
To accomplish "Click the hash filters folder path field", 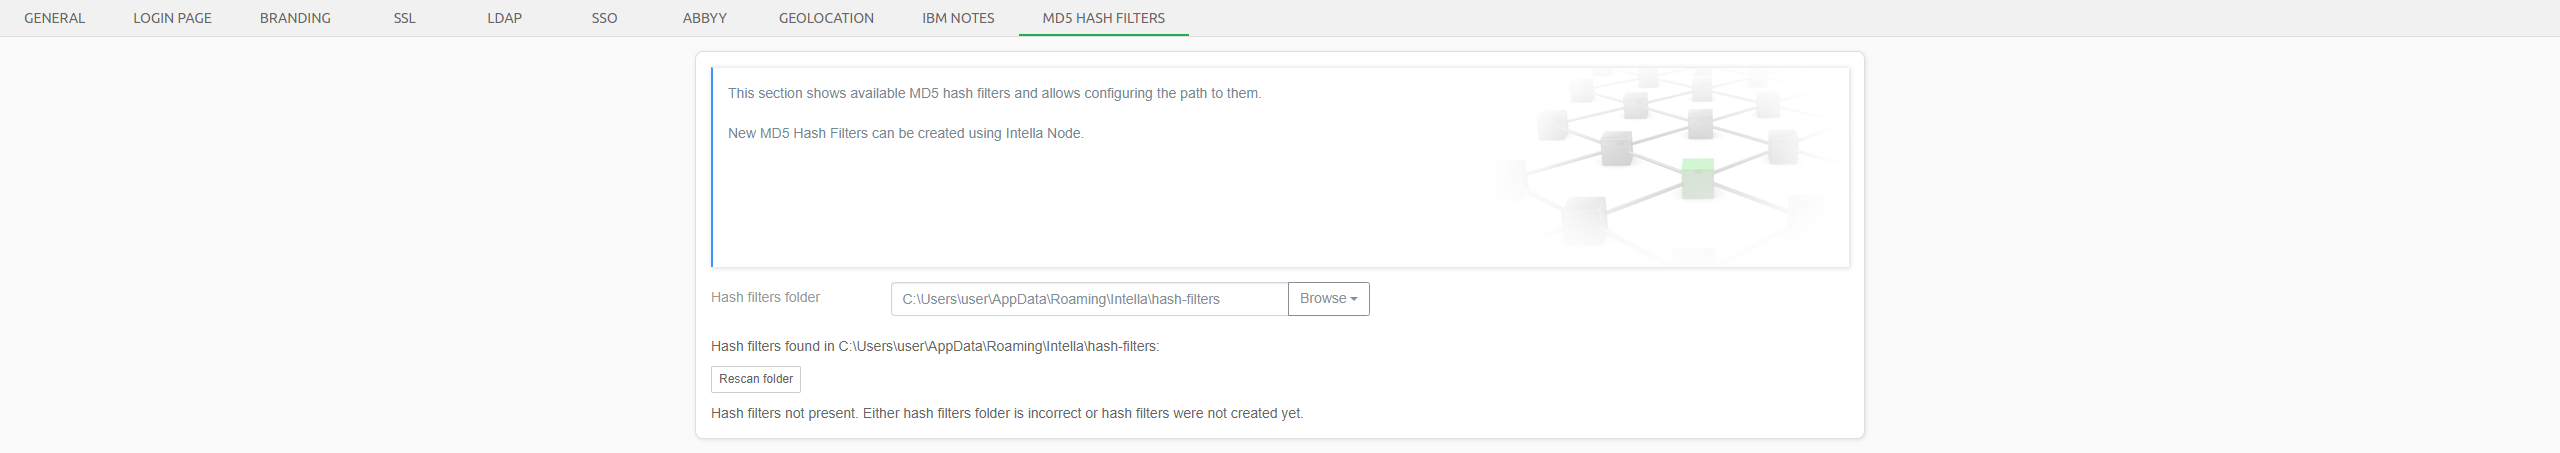I will (1088, 299).
